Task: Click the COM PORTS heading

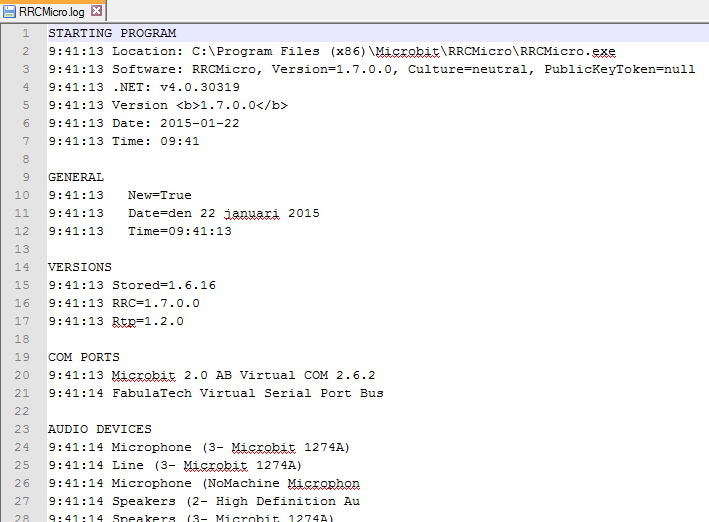Action: 84,357
